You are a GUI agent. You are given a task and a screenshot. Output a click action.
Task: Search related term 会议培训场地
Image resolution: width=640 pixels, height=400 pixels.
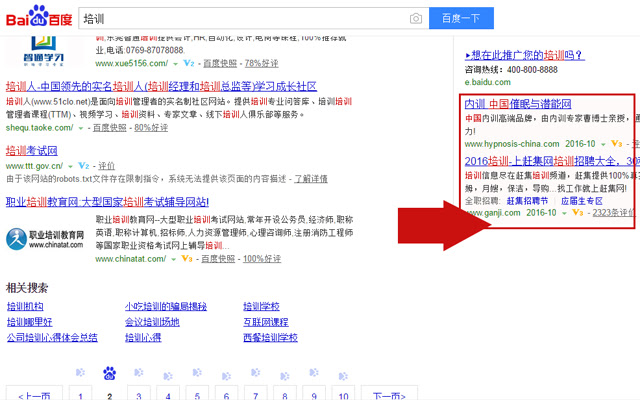coord(152,322)
